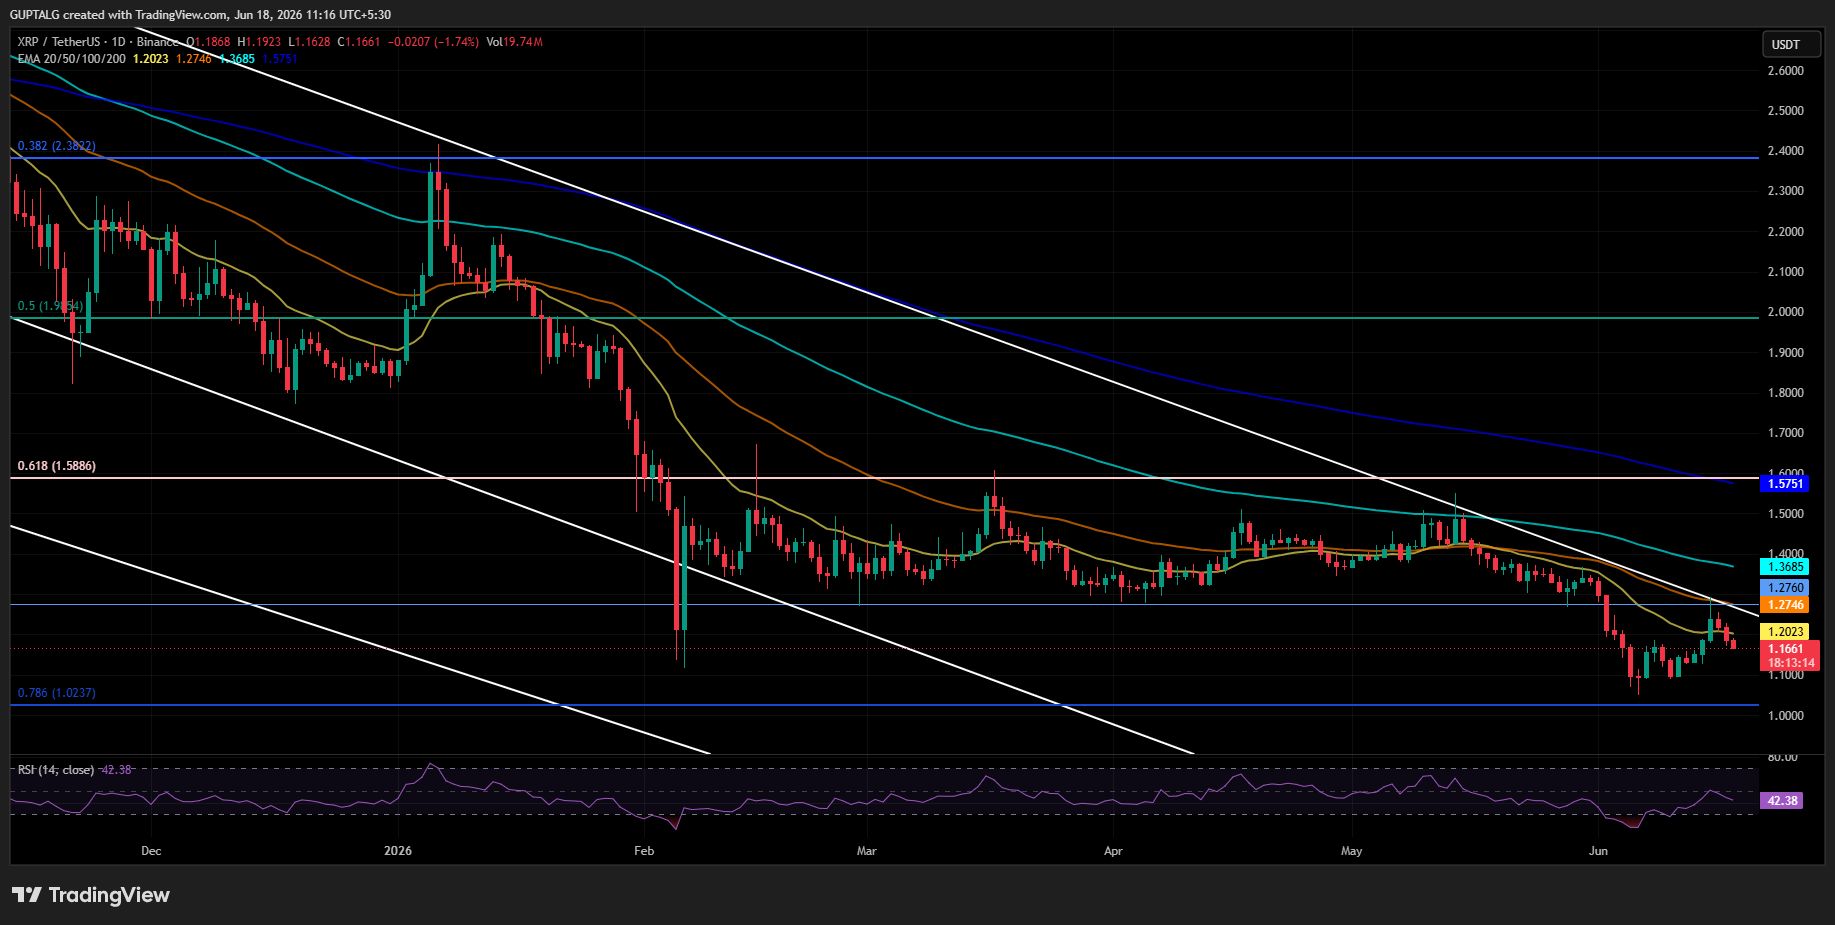Click the orange 1.2746 EMA legend value
1835x925 pixels.
194,59
